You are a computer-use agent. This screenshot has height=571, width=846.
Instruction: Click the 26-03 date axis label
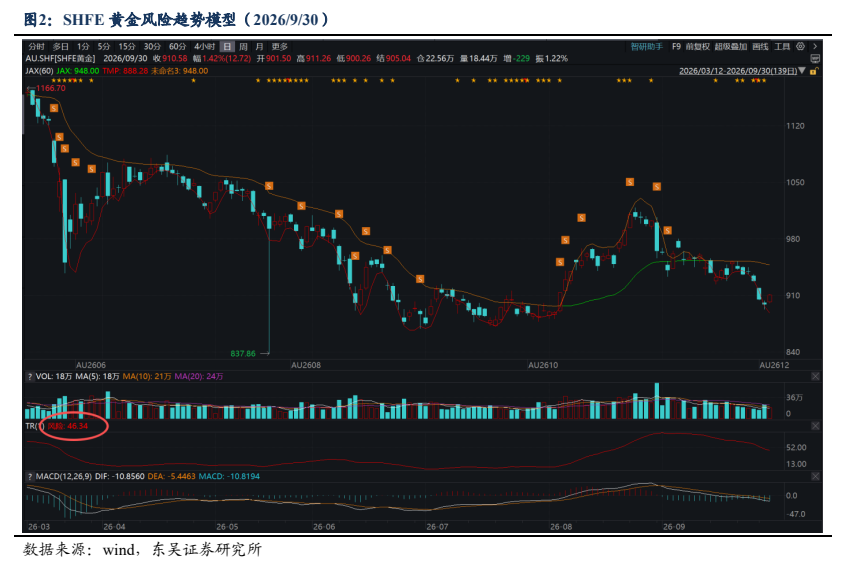coord(39,527)
